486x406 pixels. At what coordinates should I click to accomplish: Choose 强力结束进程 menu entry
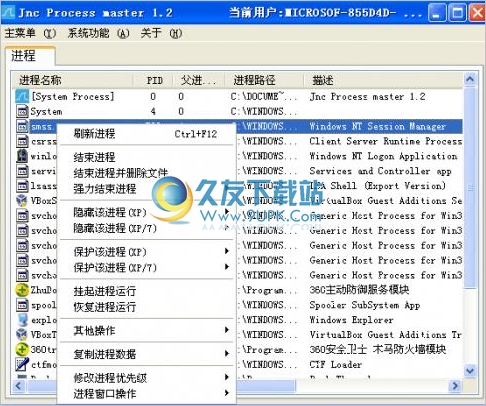click(147, 189)
